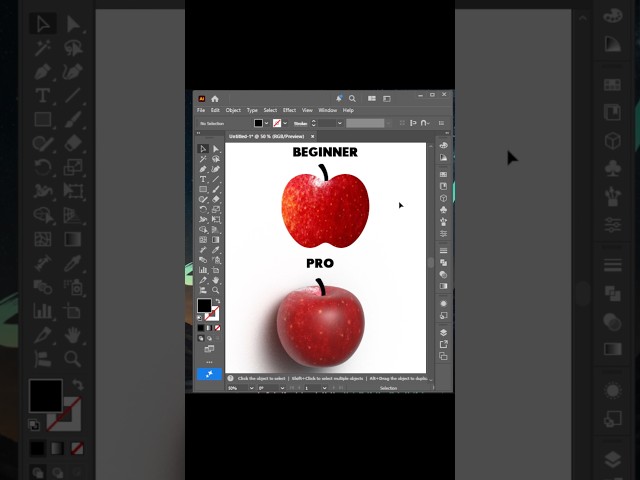640x480 pixels.
Task: Open the notifications bell
Action: tap(339, 98)
